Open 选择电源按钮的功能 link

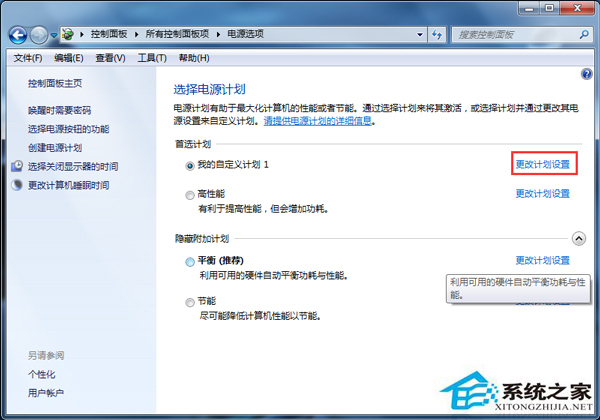pos(68,129)
